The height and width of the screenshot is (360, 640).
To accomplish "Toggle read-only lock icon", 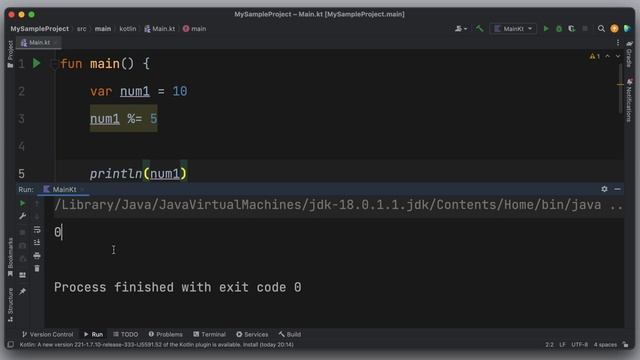I will click(626, 344).
